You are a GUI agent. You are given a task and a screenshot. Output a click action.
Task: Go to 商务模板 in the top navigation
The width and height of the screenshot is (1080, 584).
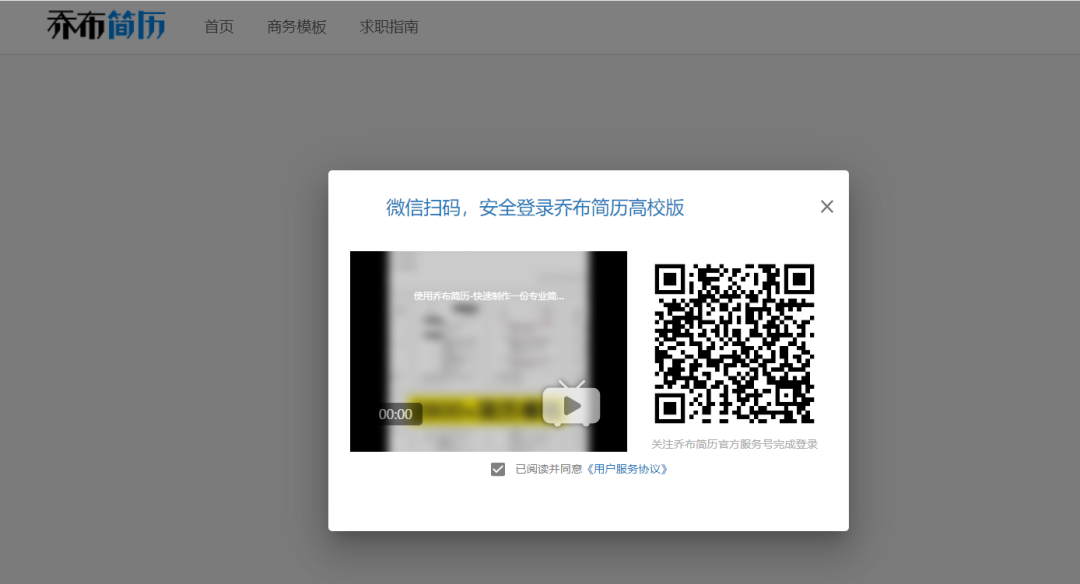click(297, 27)
